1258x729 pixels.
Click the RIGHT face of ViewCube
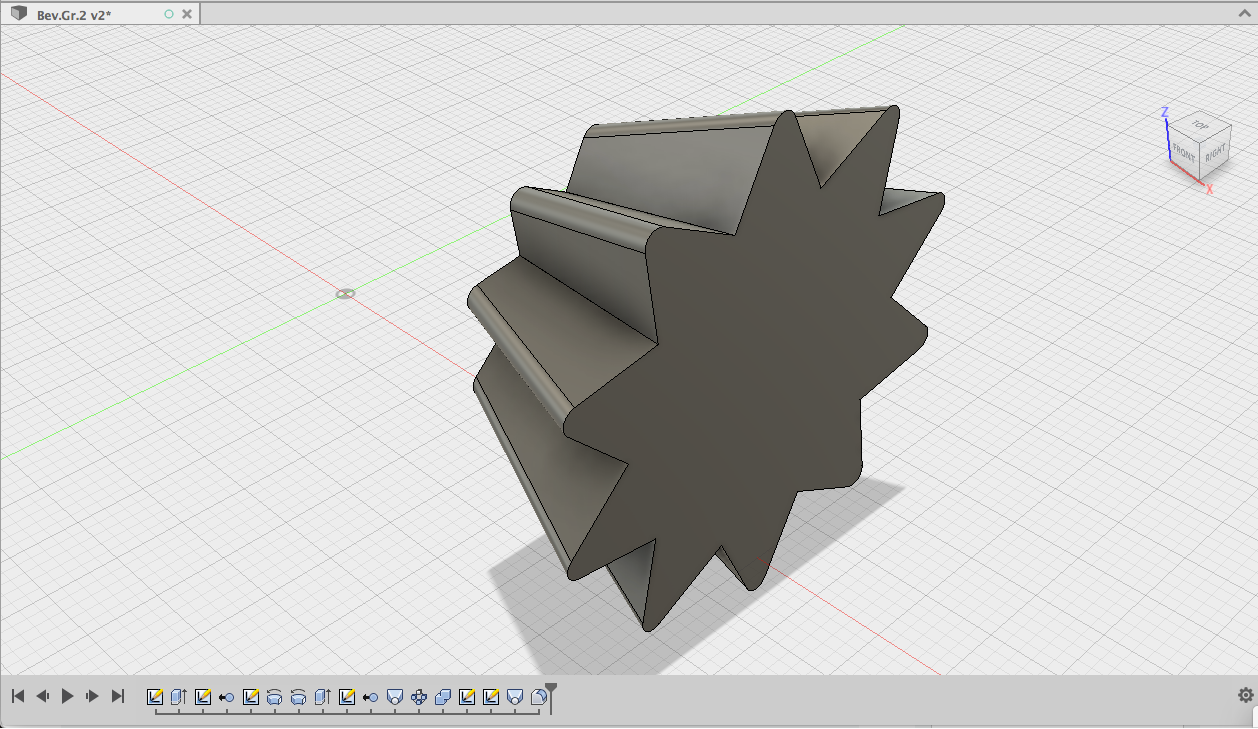1214,155
